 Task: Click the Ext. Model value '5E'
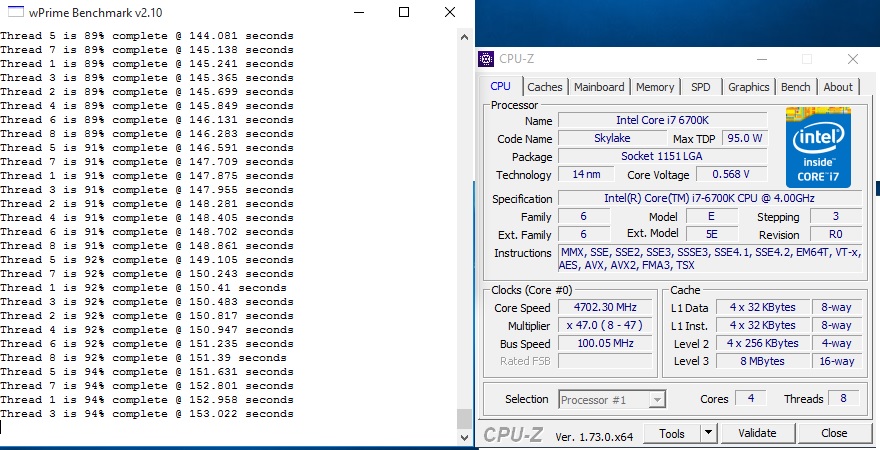coord(711,234)
